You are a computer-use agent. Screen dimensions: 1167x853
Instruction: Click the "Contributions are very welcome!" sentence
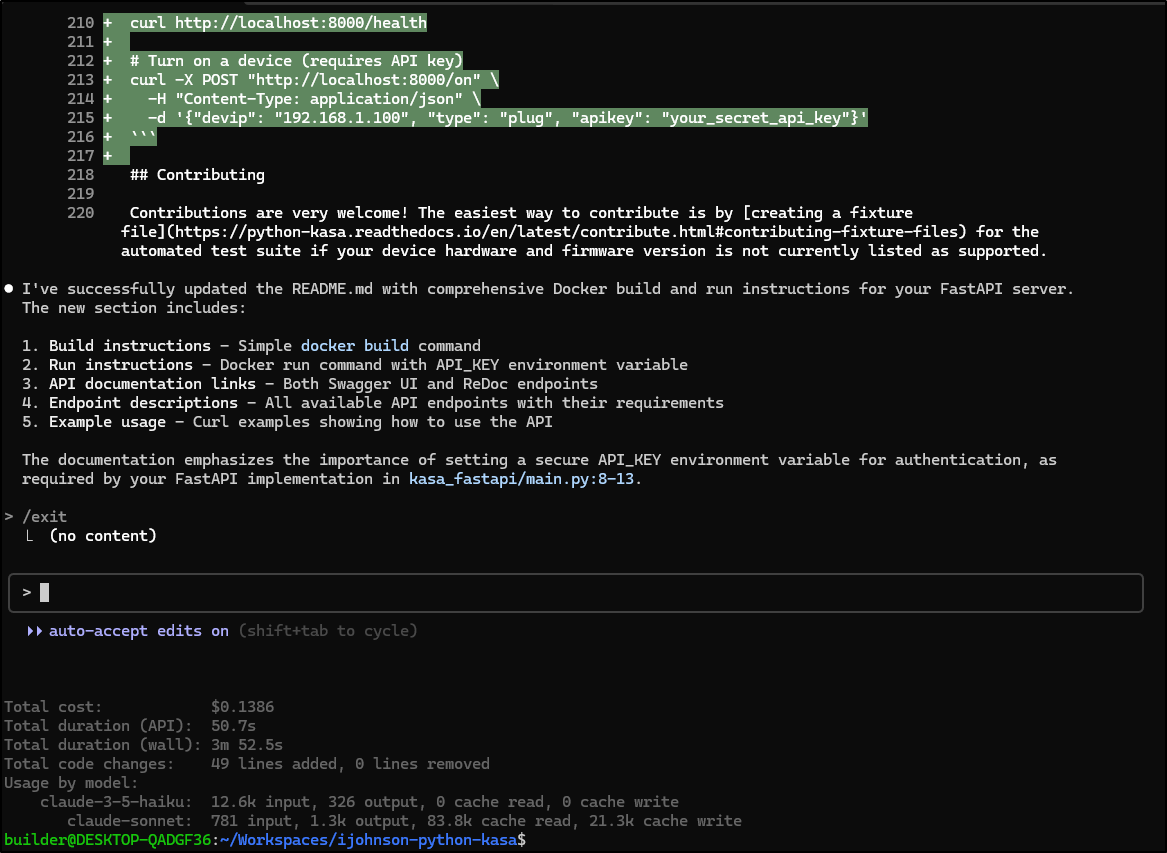(x=269, y=213)
